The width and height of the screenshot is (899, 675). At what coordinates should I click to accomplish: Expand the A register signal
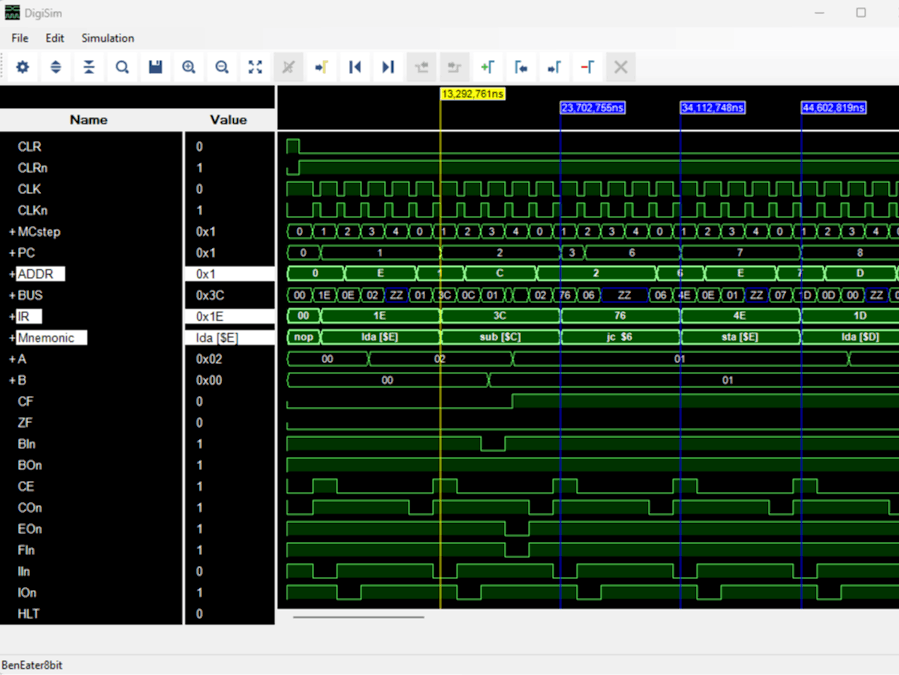tap(12, 359)
